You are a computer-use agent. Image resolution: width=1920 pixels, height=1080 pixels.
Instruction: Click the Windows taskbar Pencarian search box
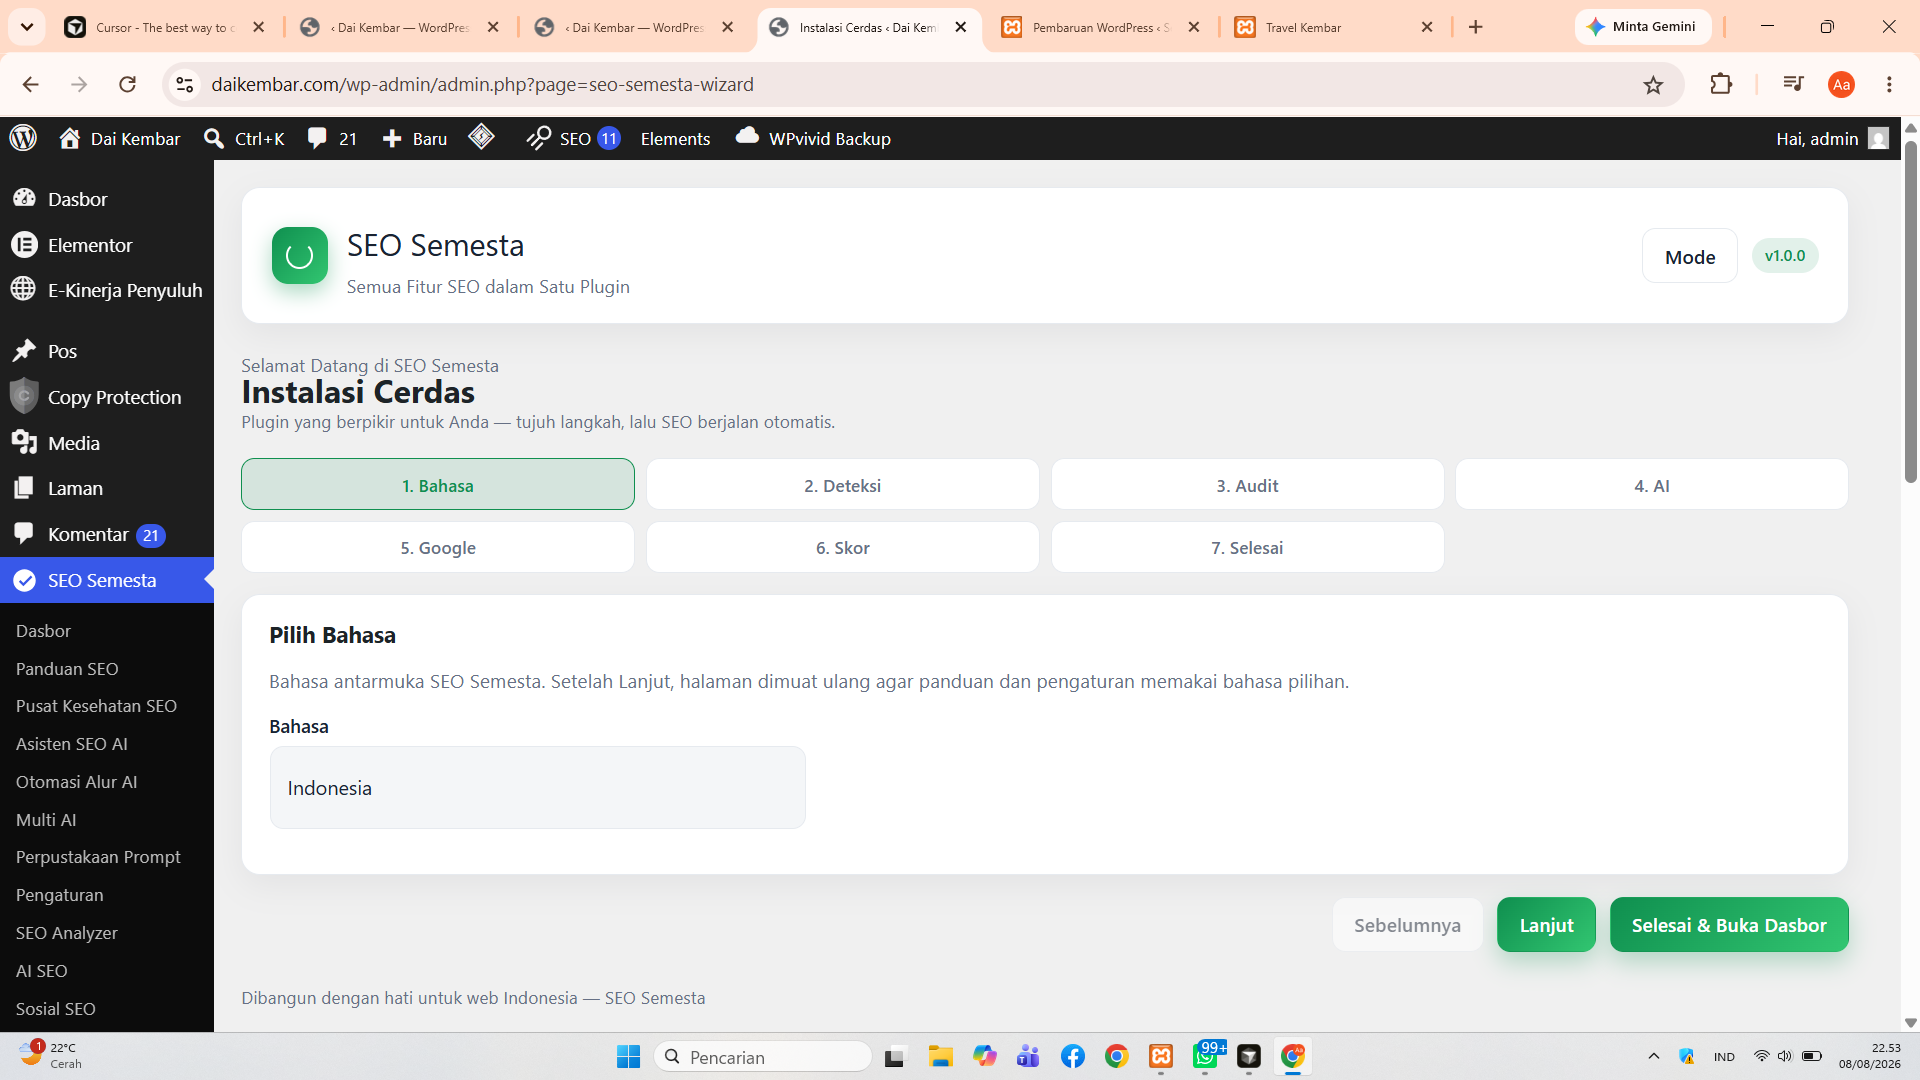[x=763, y=1056]
